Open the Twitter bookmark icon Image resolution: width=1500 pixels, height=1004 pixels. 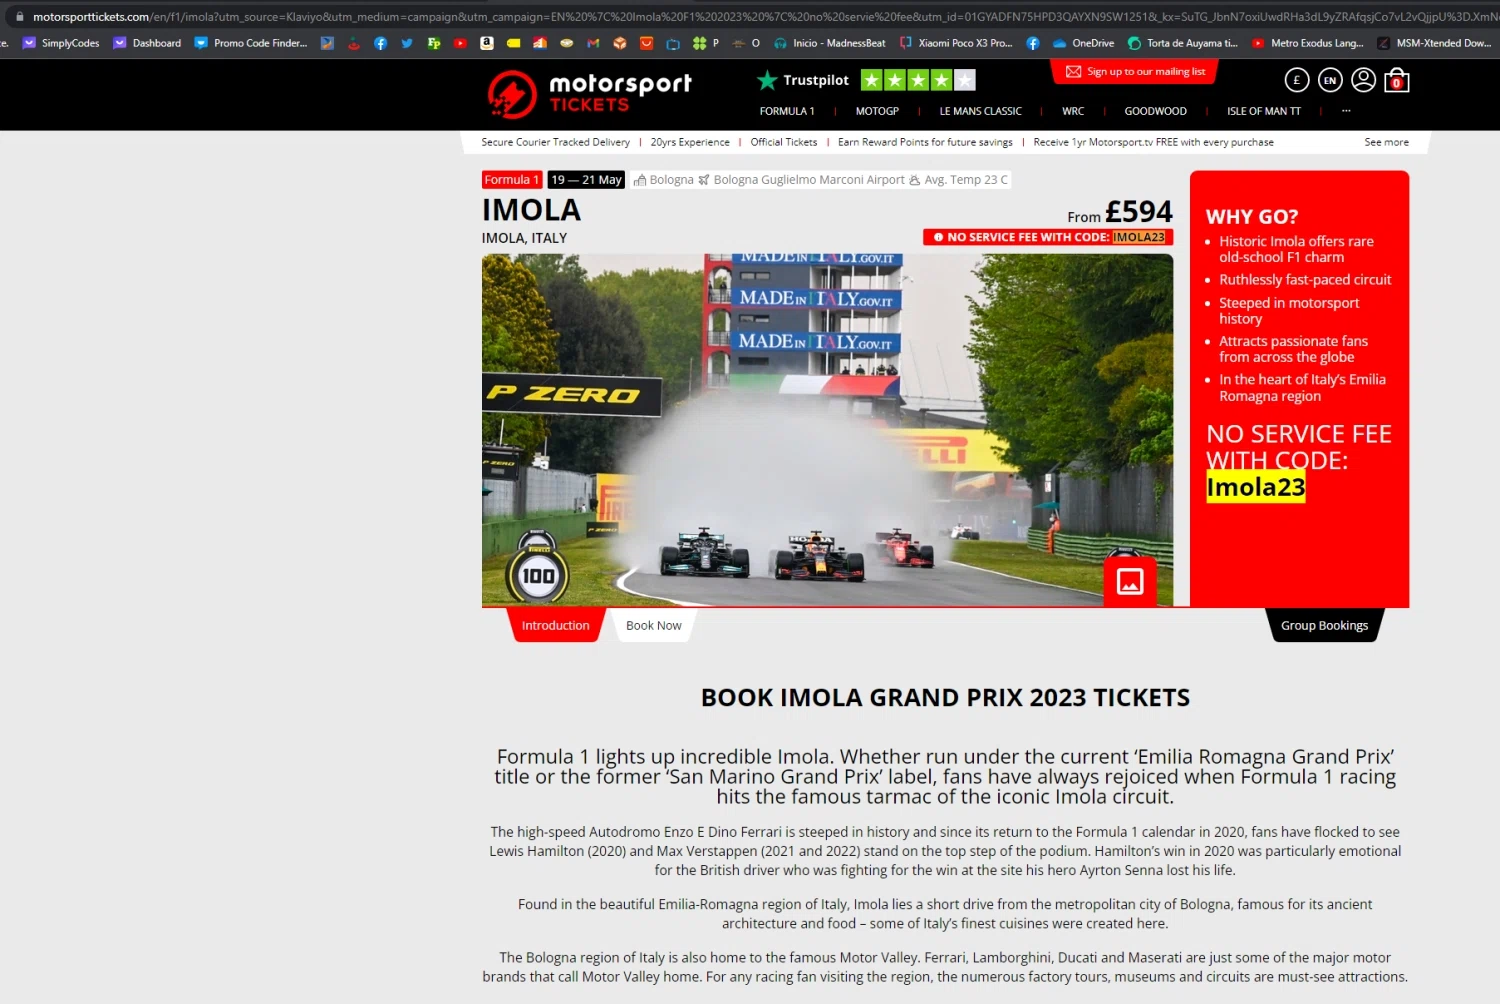[407, 43]
